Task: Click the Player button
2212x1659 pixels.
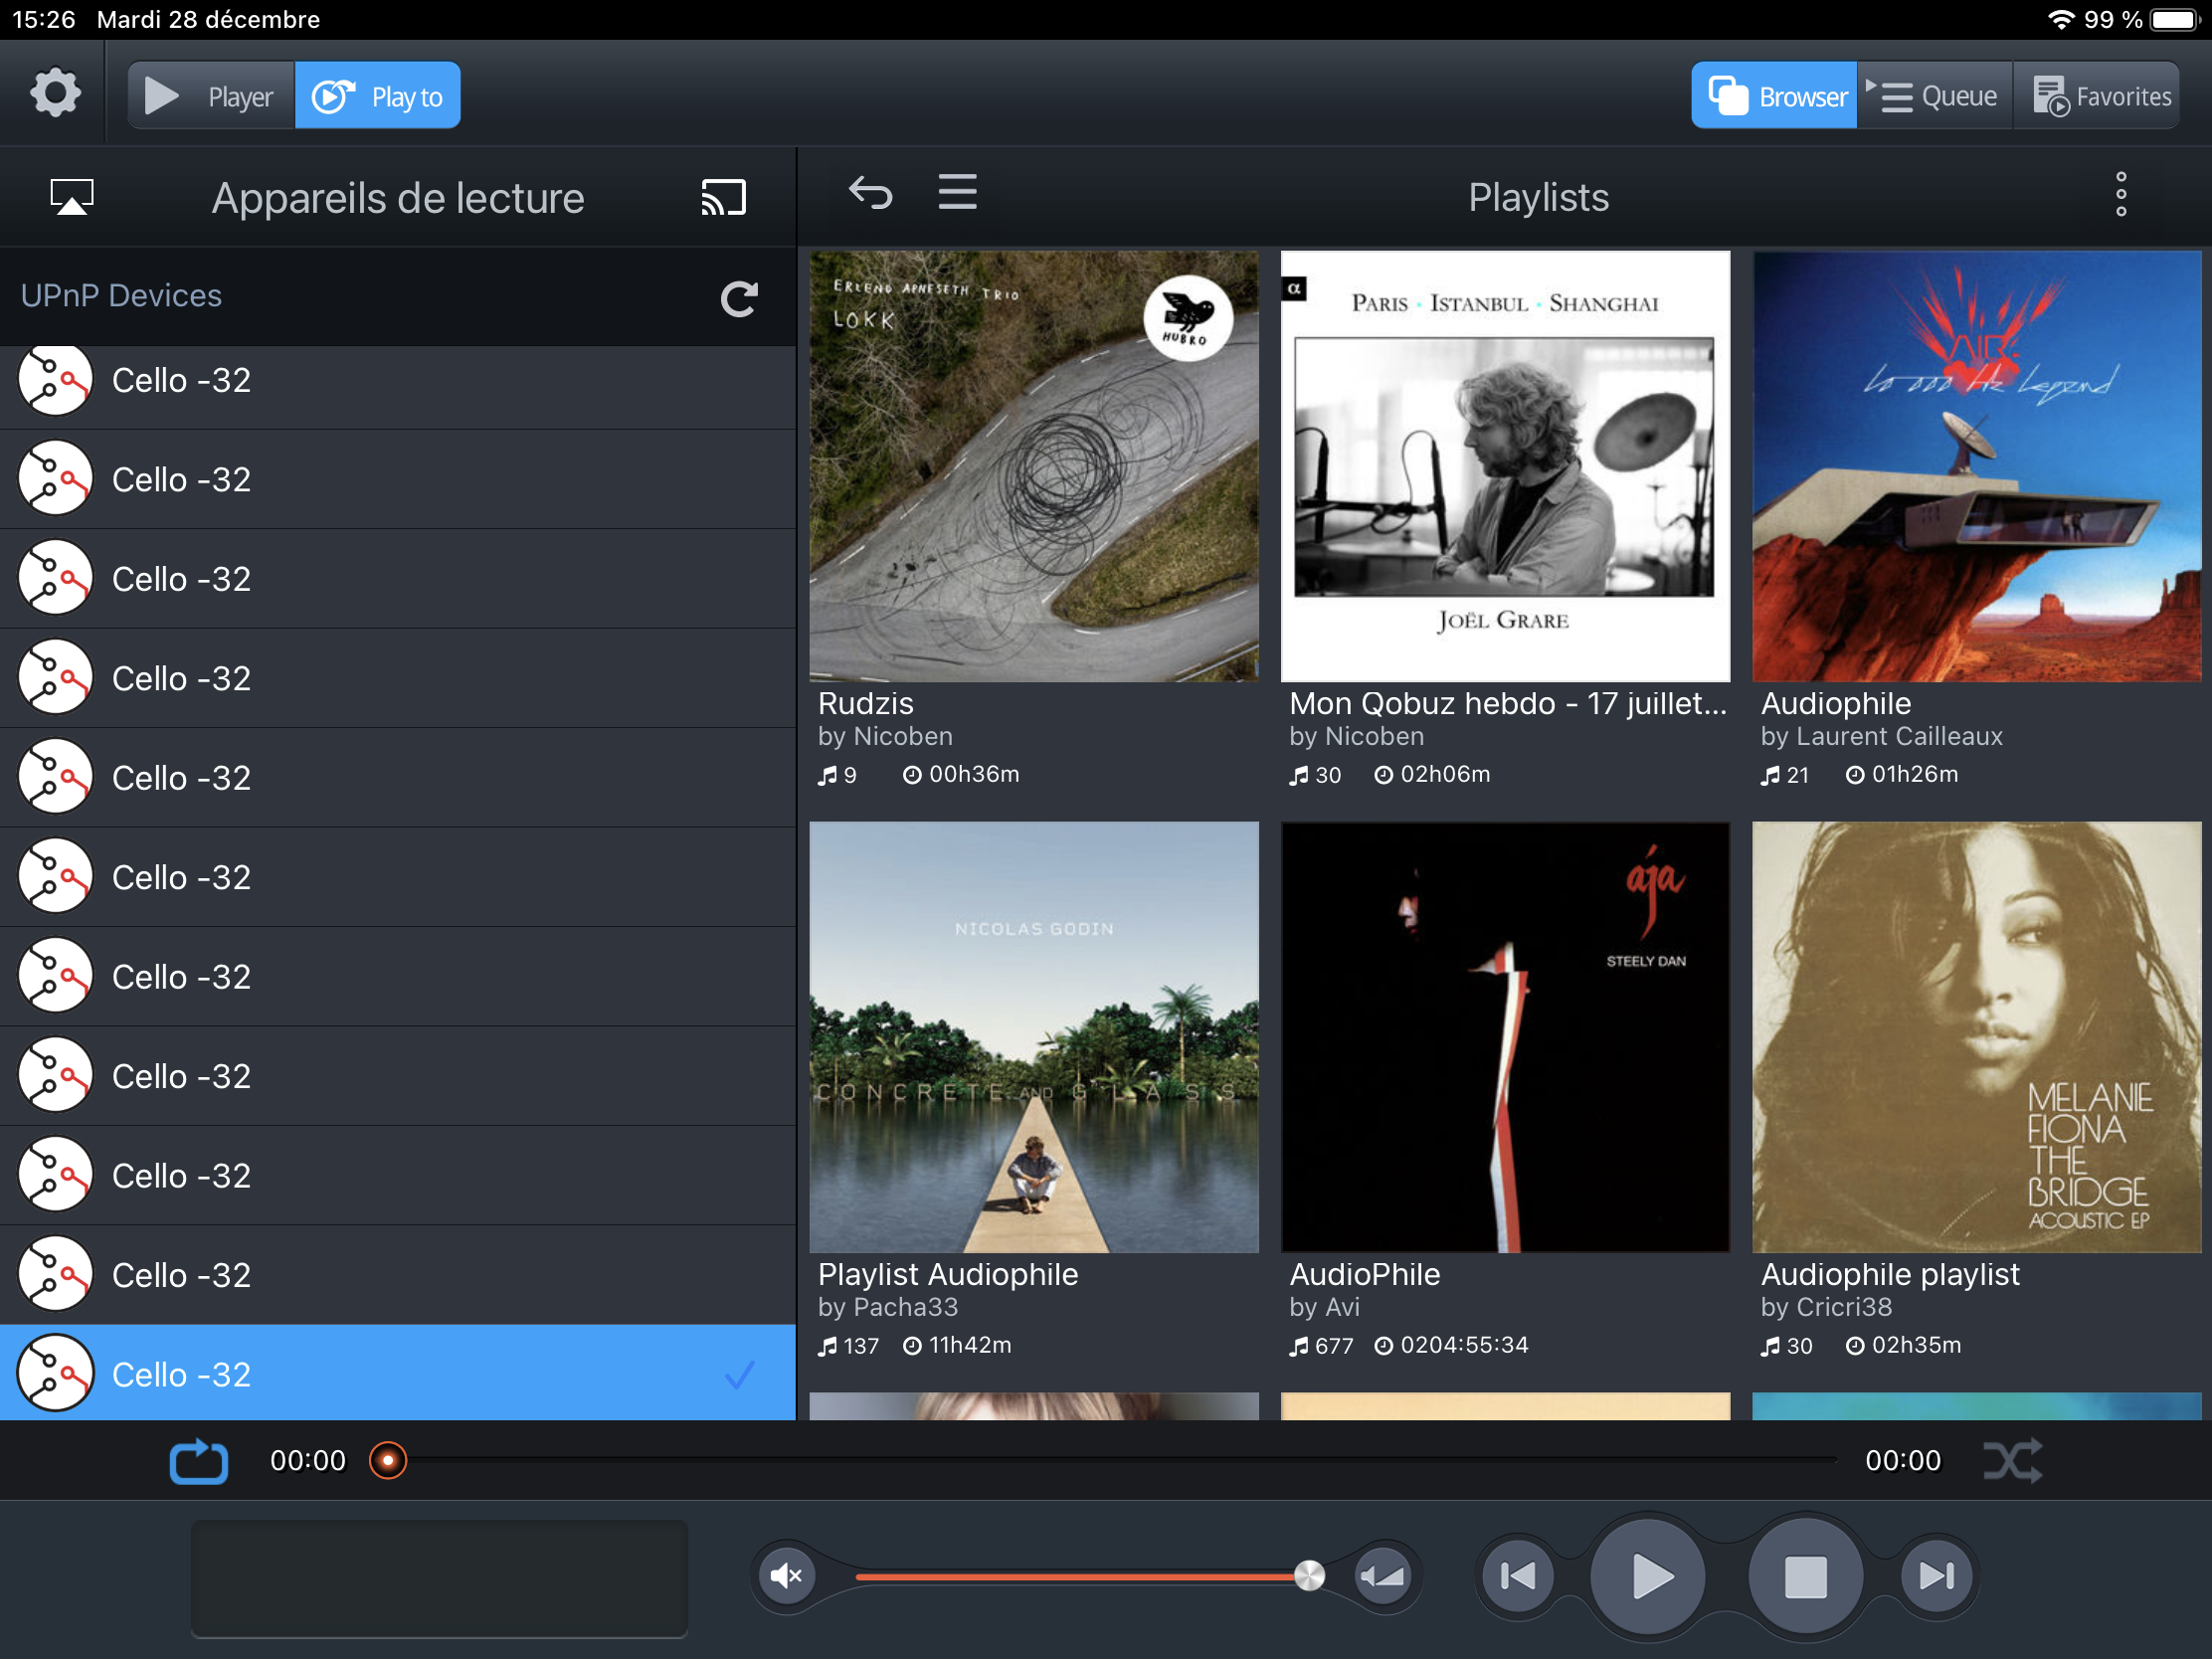Action: [x=211, y=96]
